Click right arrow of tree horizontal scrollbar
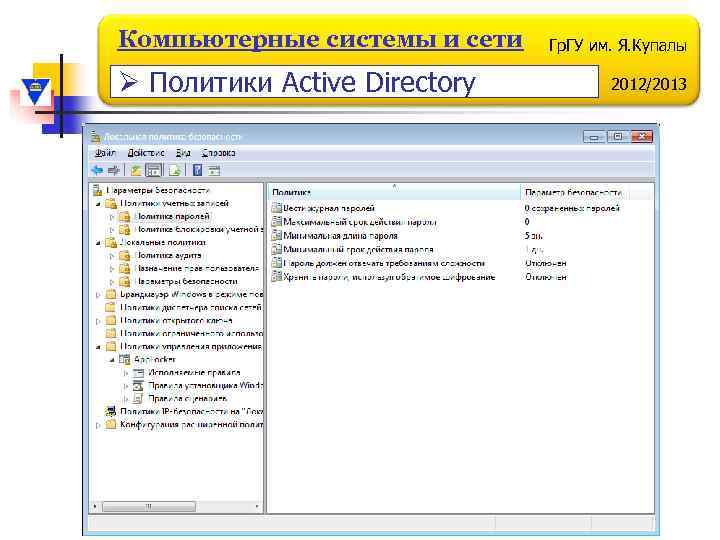Screen dimensions: 720x540 tap(257, 506)
